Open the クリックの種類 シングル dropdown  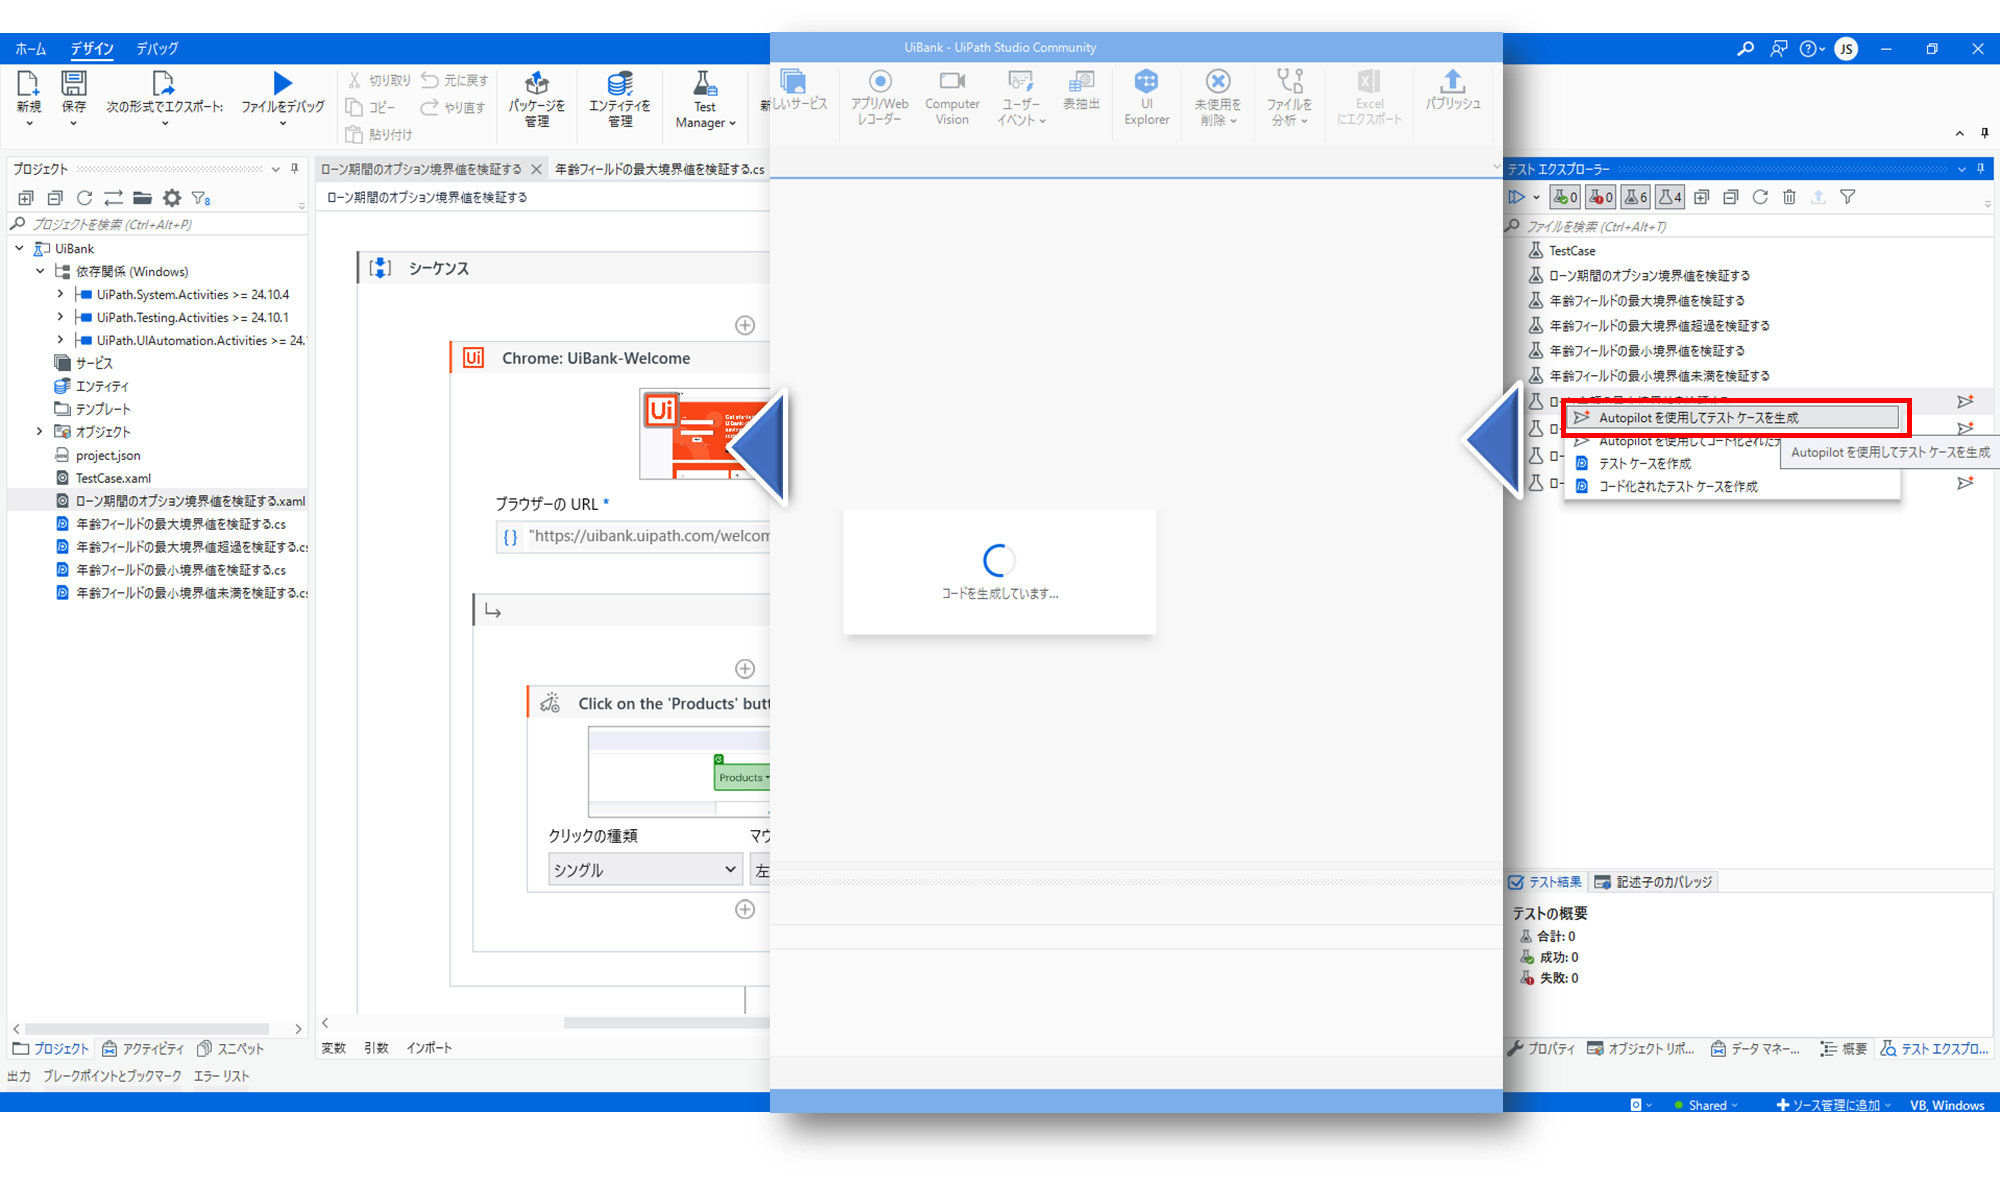pos(645,870)
